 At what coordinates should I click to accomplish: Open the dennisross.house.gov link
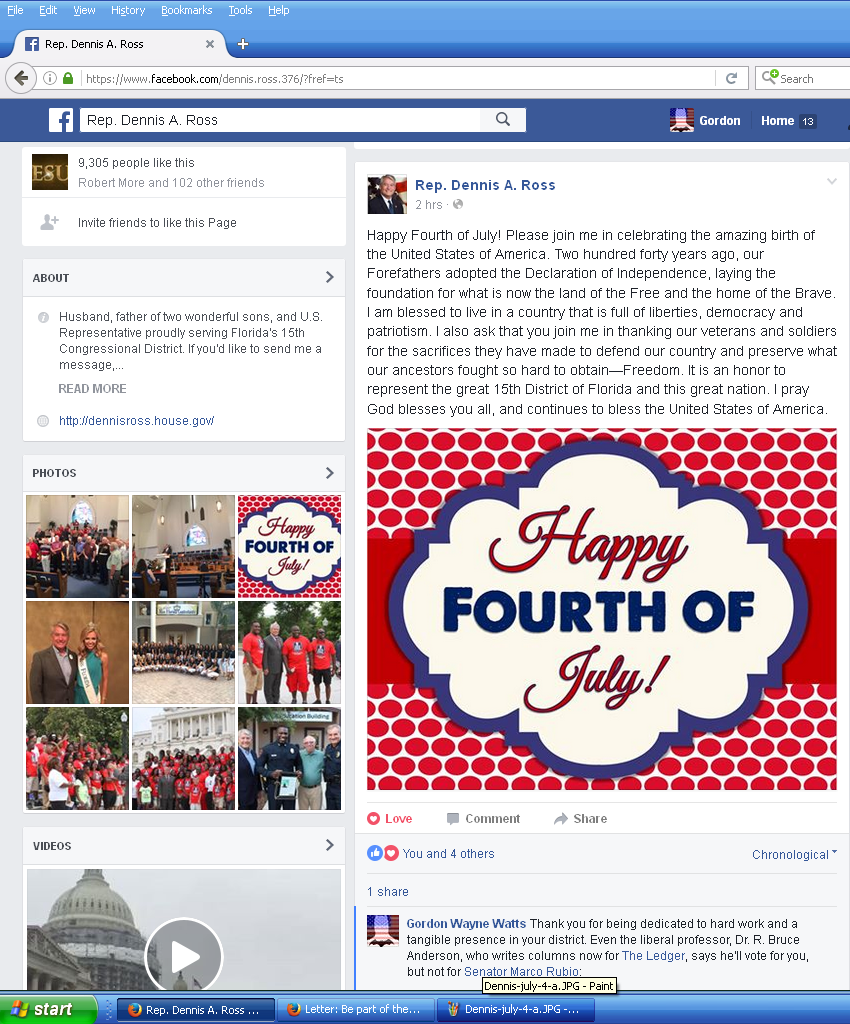pos(136,421)
